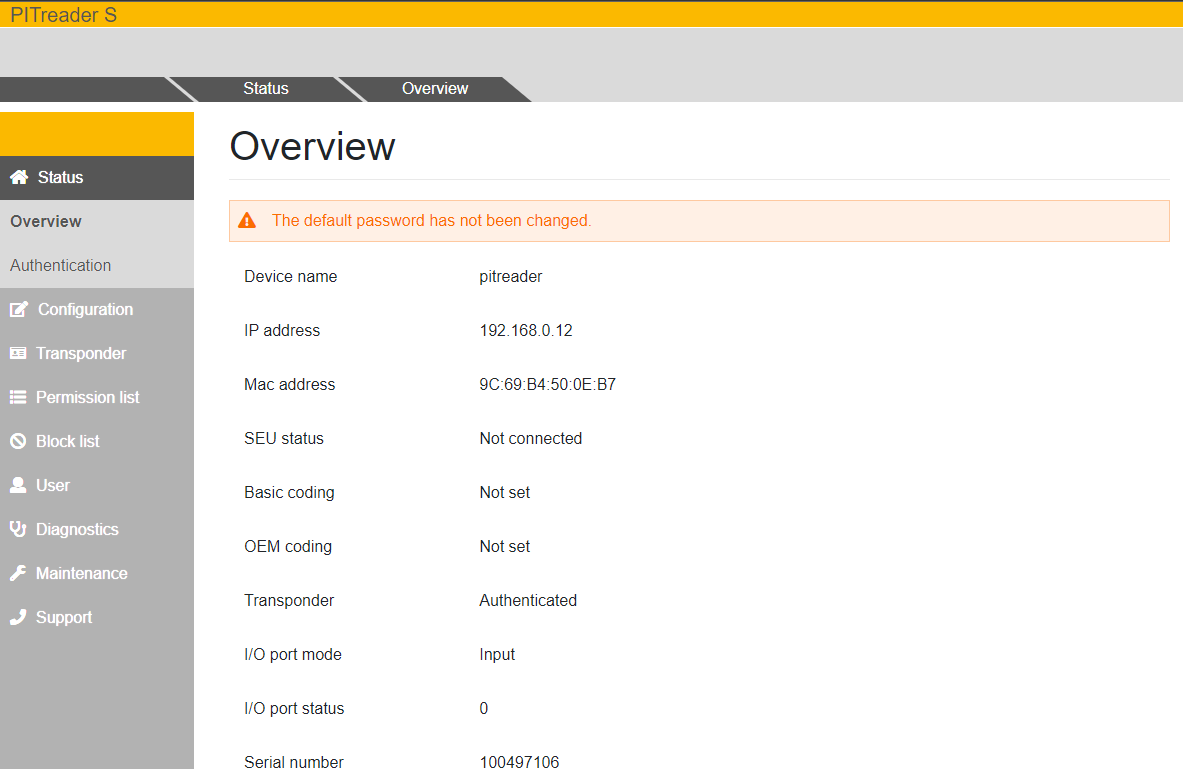Screen dimensions: 1183x769
Task: Go to the Transponder section
Action: (x=97, y=353)
